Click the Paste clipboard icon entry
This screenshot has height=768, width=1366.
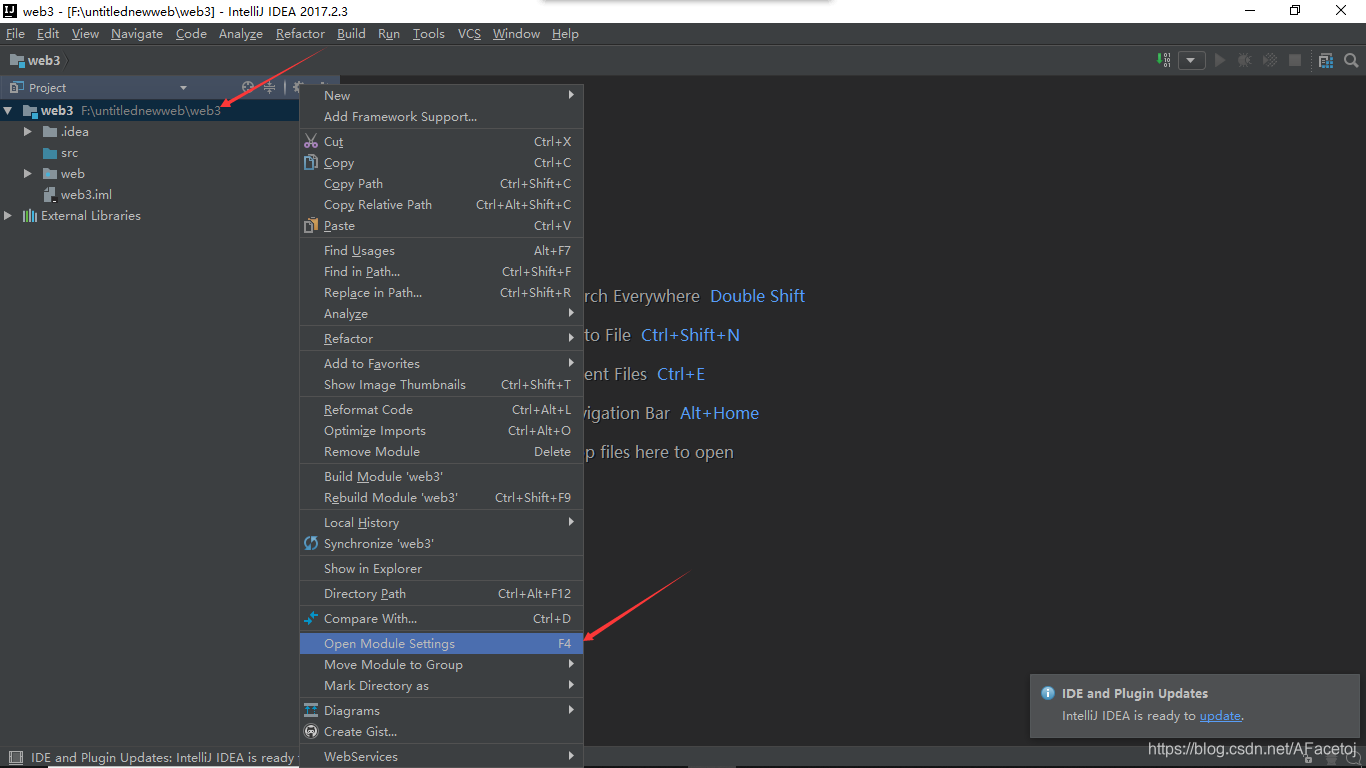point(441,226)
